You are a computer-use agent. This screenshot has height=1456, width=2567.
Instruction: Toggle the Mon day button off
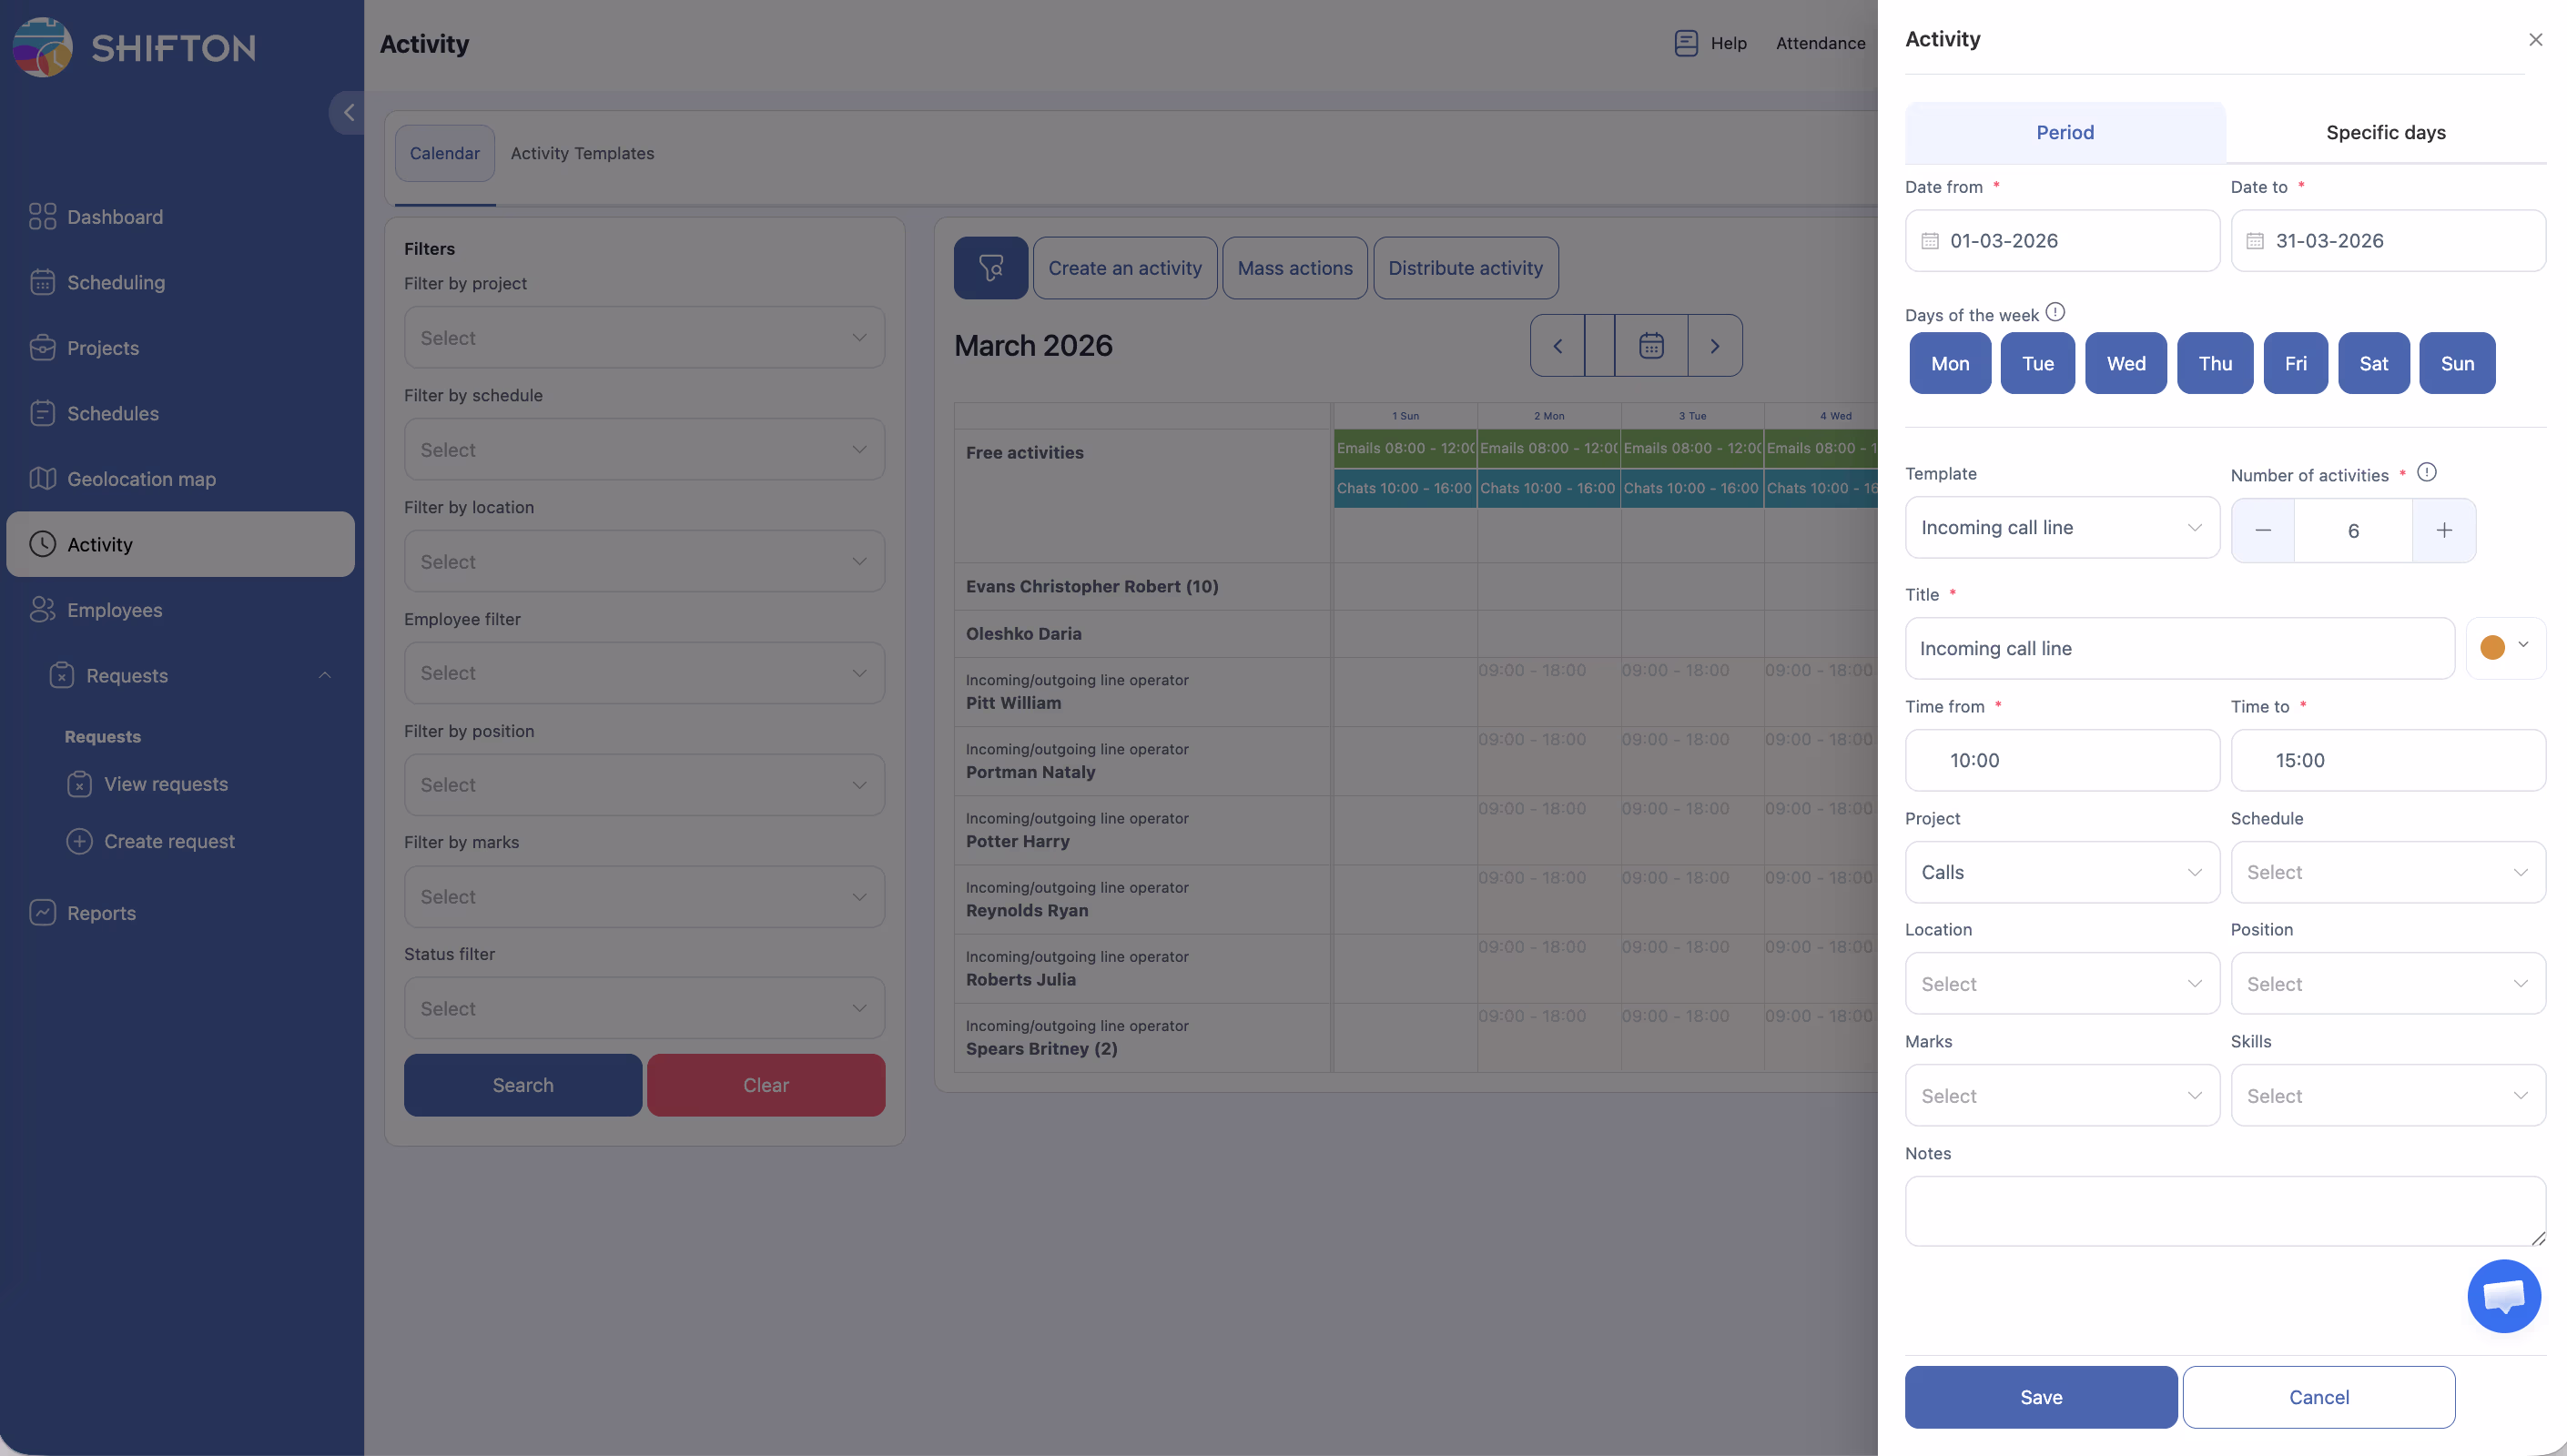click(x=1949, y=363)
